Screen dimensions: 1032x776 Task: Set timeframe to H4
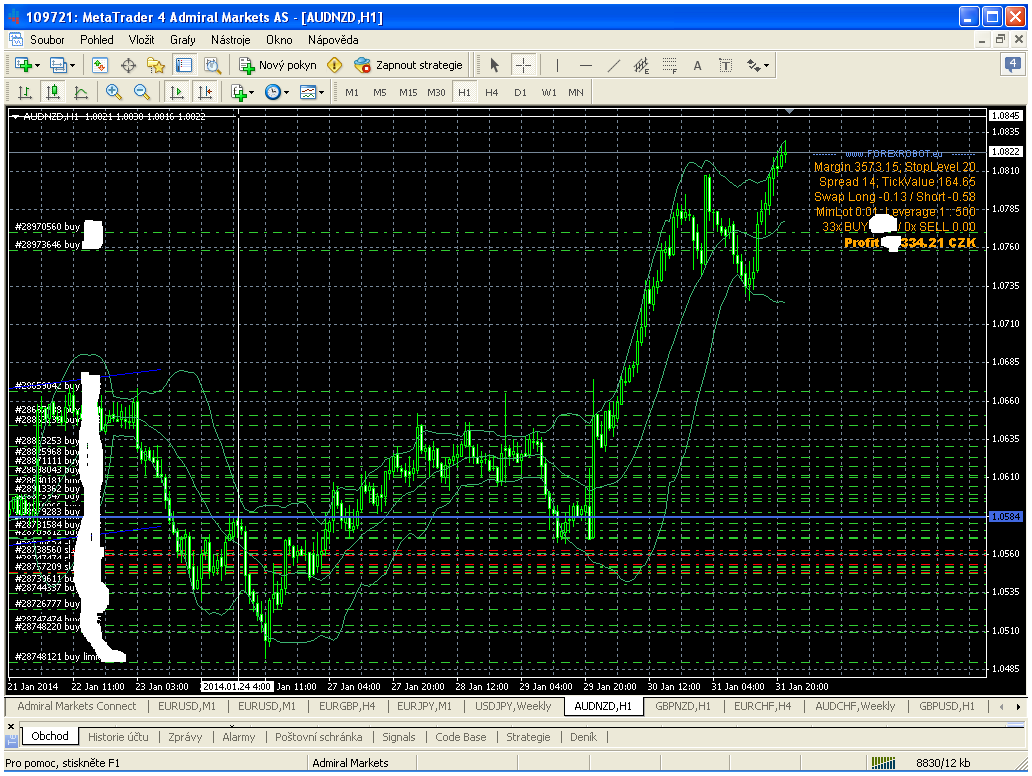[492, 92]
